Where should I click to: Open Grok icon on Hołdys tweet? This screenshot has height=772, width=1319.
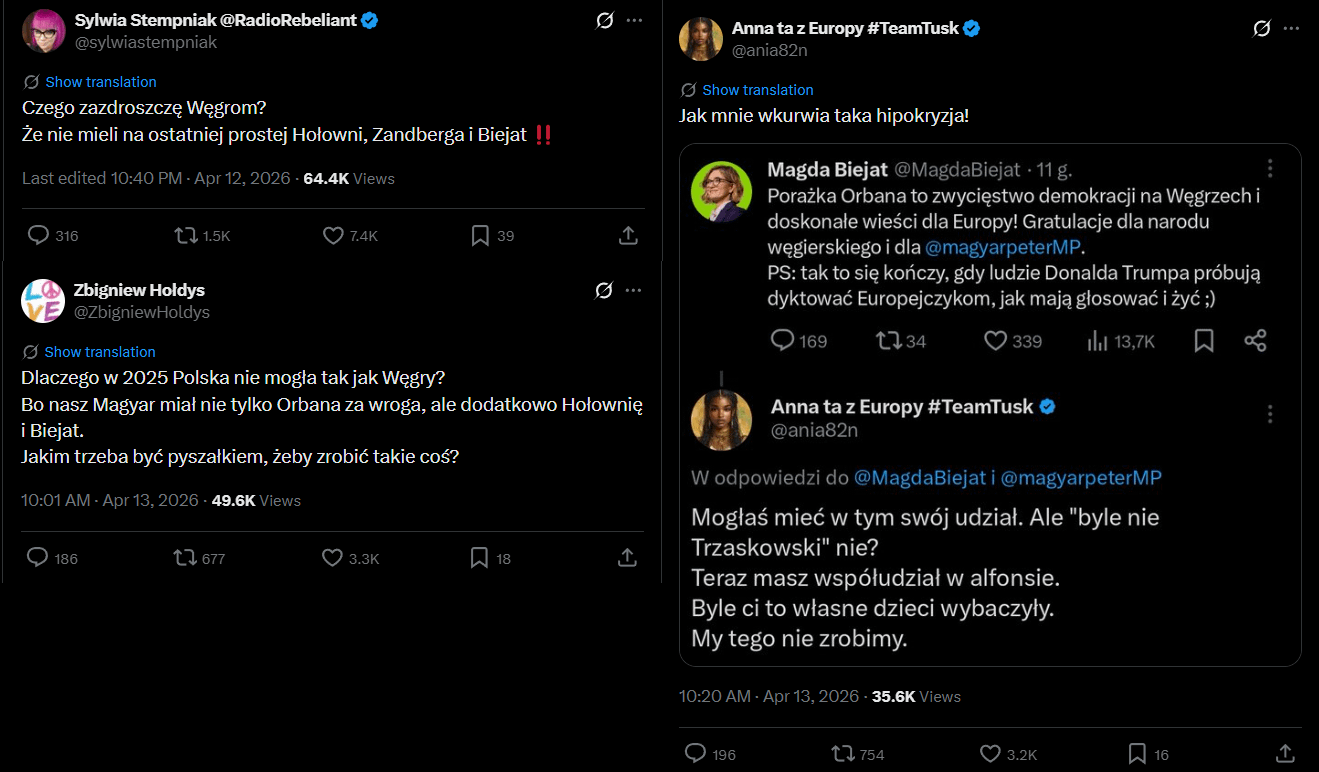pyautogui.click(x=603, y=291)
